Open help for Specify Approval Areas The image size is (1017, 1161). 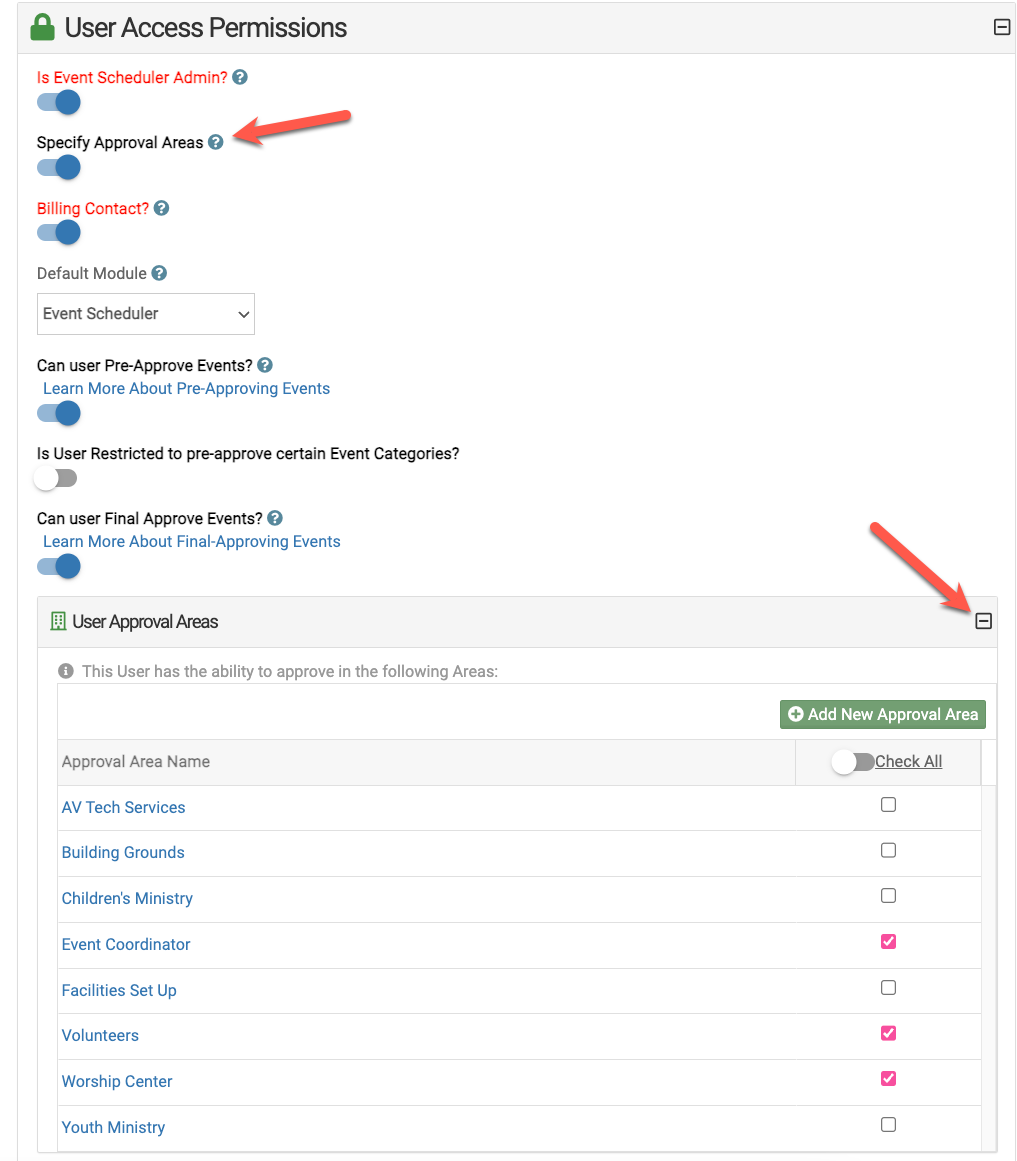tap(215, 143)
